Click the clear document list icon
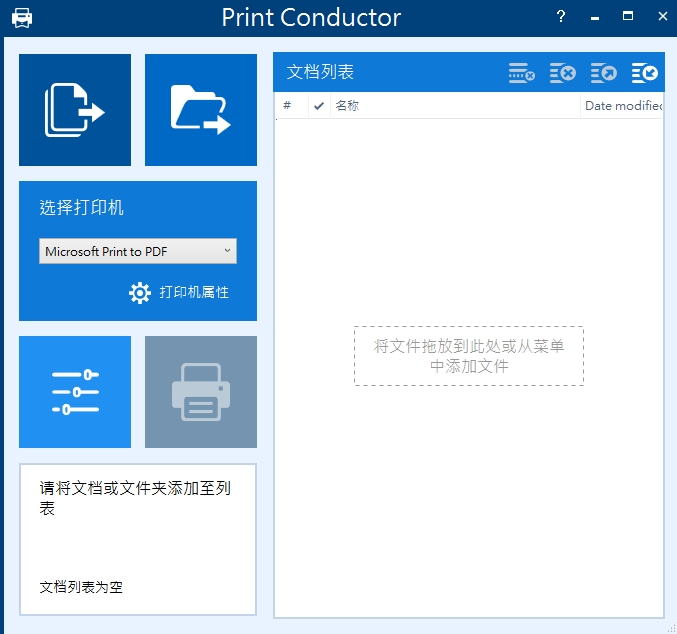Viewport: 677px width, 634px height. pos(562,73)
